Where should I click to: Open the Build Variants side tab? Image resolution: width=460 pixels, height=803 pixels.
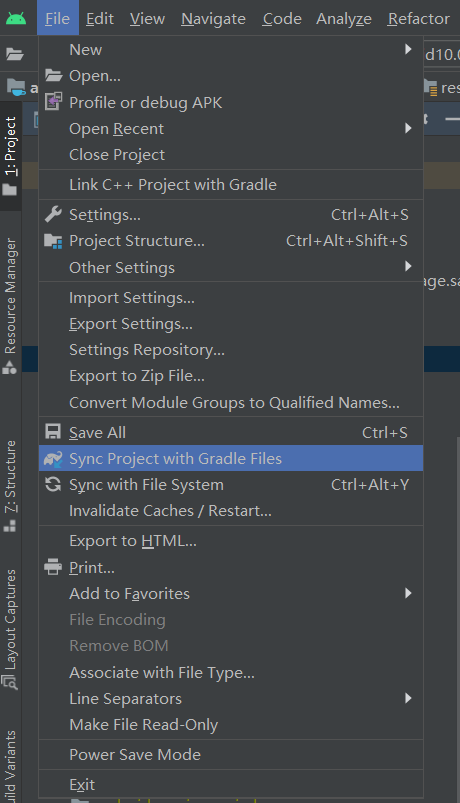pos(10,767)
